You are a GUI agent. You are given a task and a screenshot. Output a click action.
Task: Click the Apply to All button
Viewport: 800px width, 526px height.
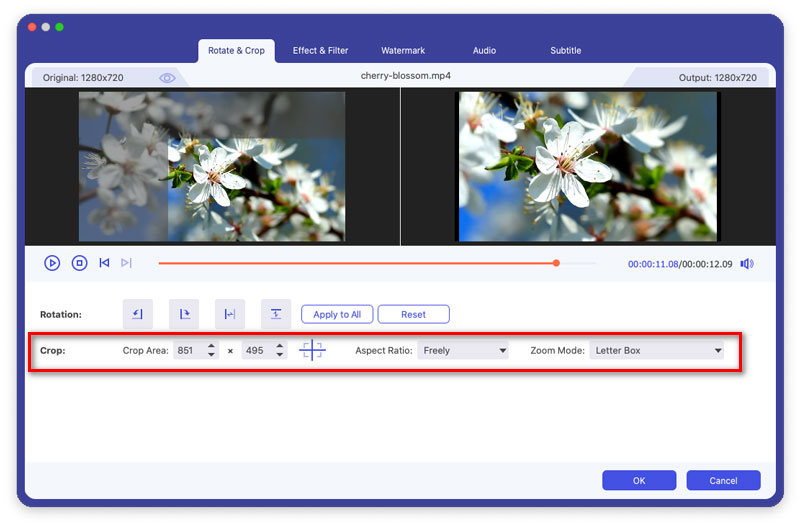point(337,314)
